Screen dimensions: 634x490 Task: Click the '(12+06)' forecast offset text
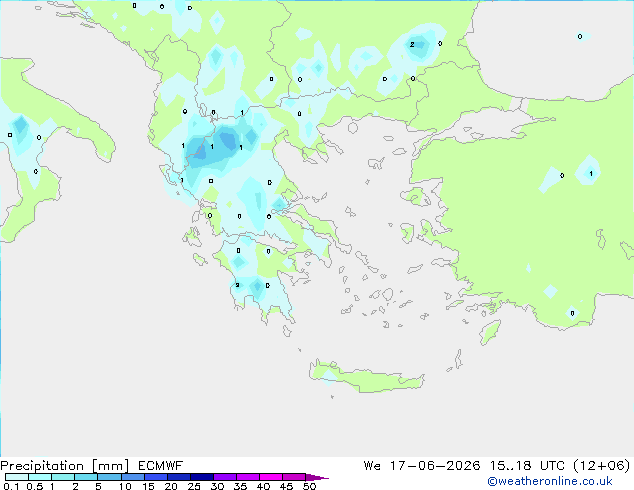[x=602, y=466]
